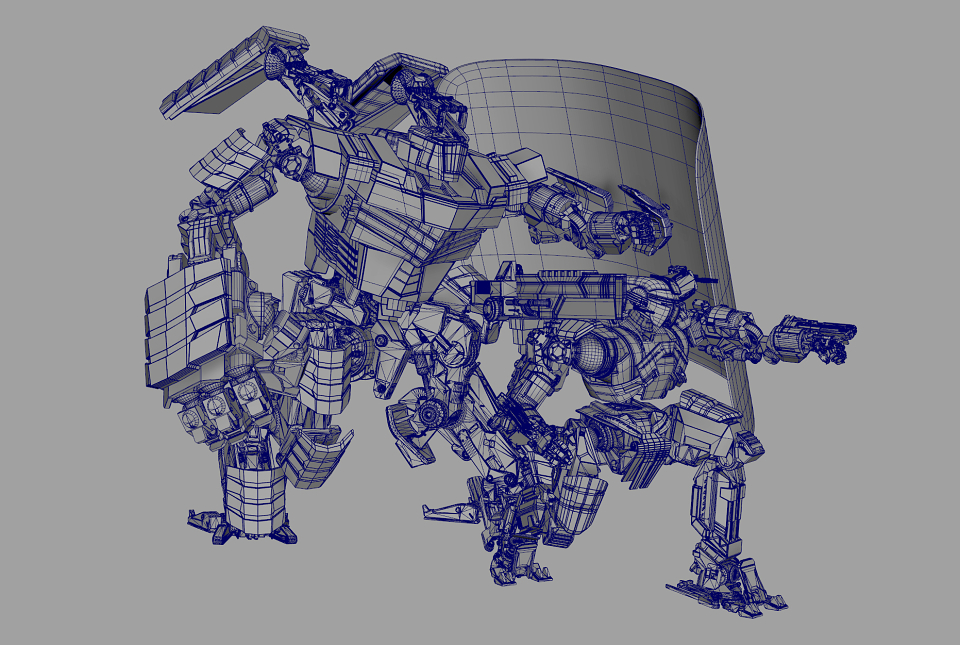Click the spherical shoulder dome of the small robot
Image resolution: width=960 pixels, height=645 pixels.
[x=594, y=354]
